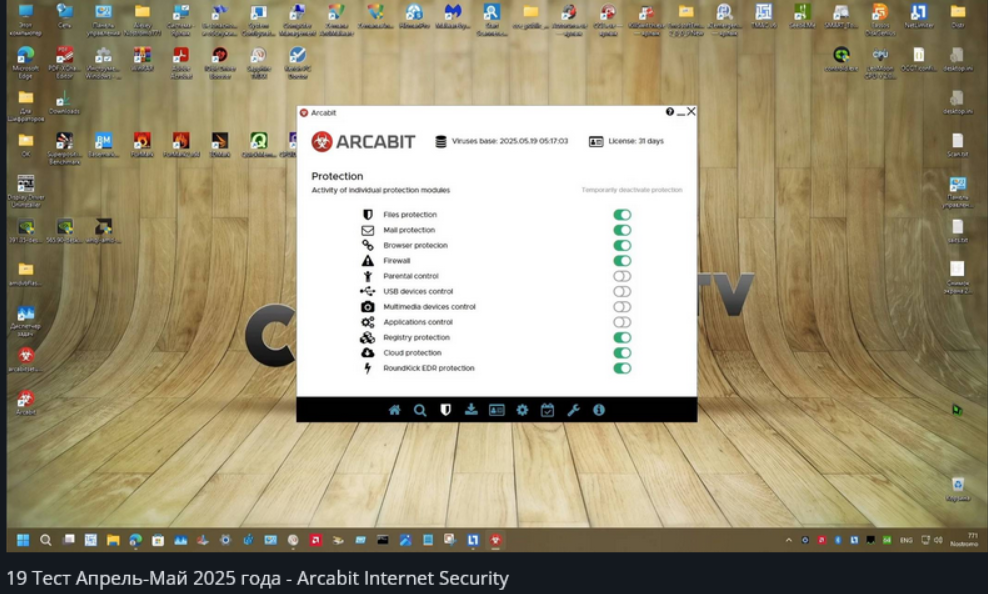Disable Files protection toggle
Screen dimensions: 988x594
click(622, 215)
